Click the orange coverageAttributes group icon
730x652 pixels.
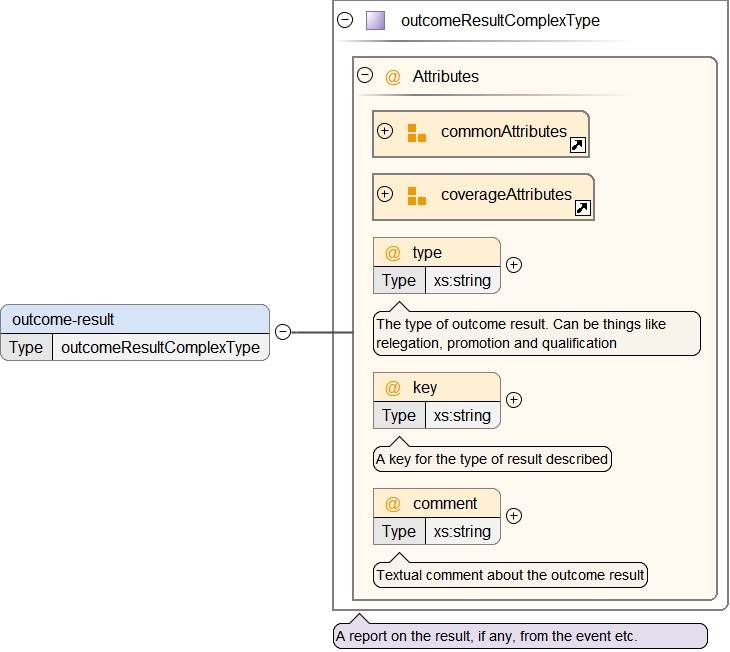[x=417, y=195]
